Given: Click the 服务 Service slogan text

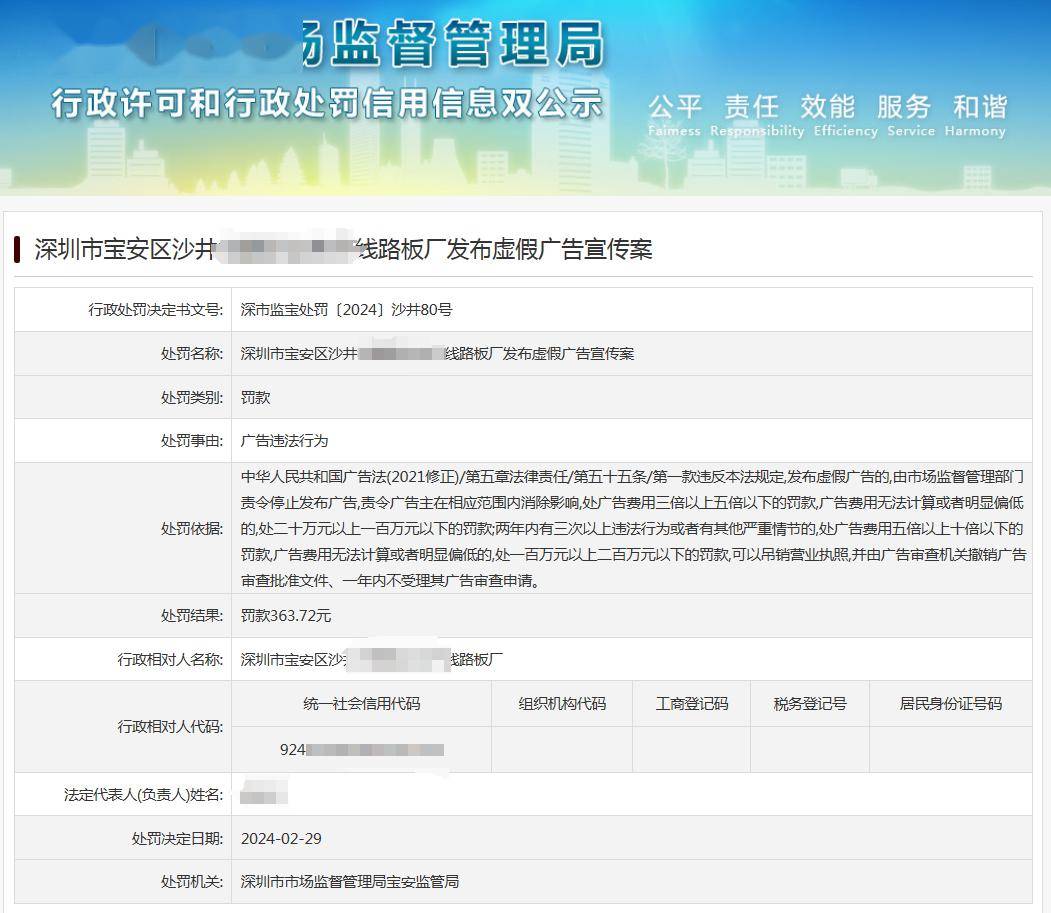Looking at the screenshot, I should tap(910, 115).
